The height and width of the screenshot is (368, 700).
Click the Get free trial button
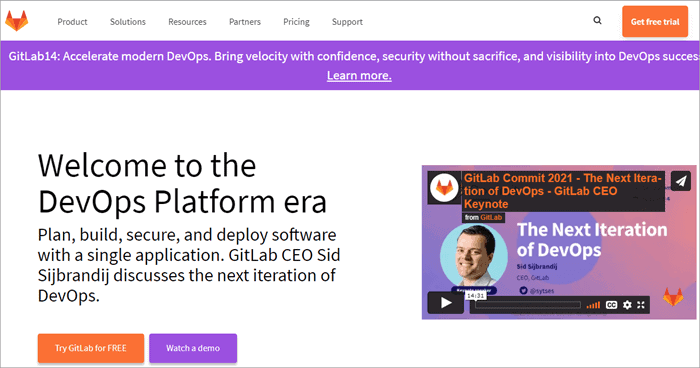tap(655, 21)
